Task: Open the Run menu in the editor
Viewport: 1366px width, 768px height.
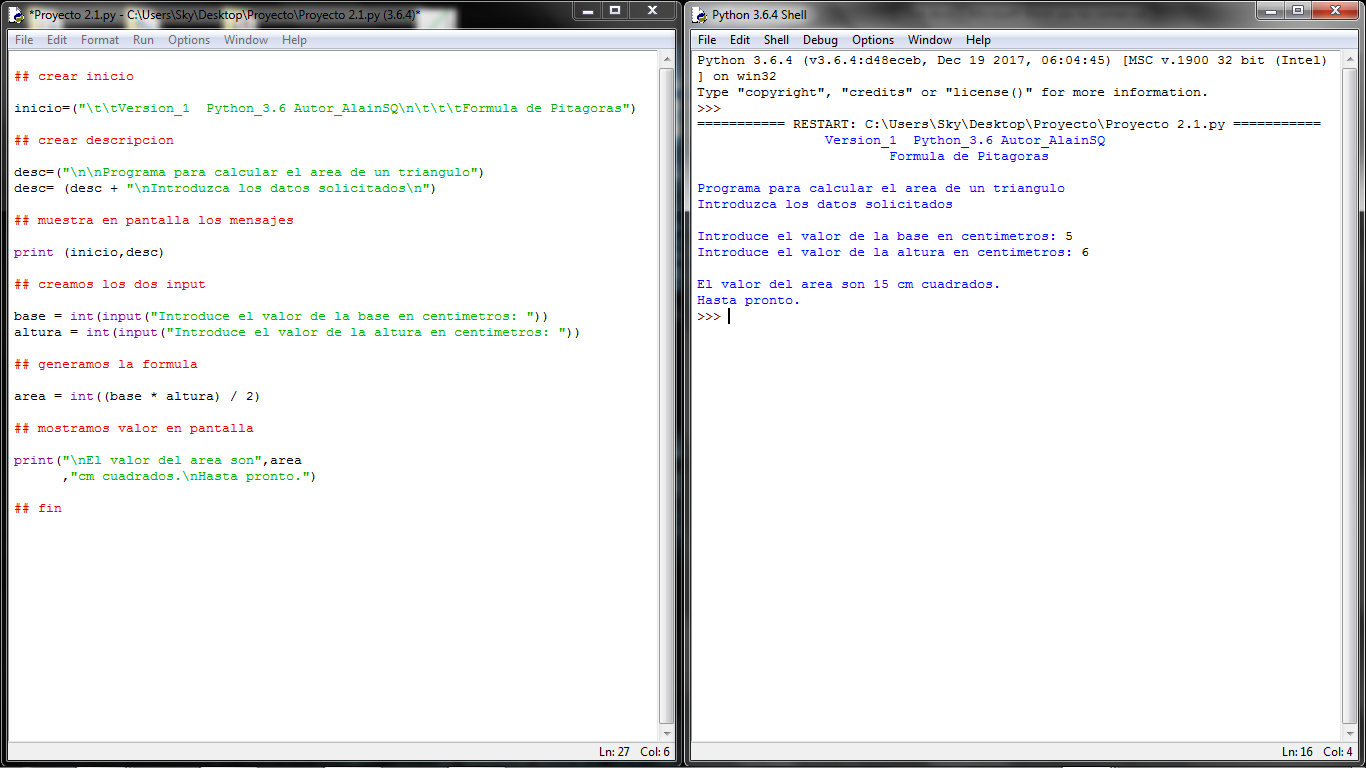Action: [x=143, y=40]
